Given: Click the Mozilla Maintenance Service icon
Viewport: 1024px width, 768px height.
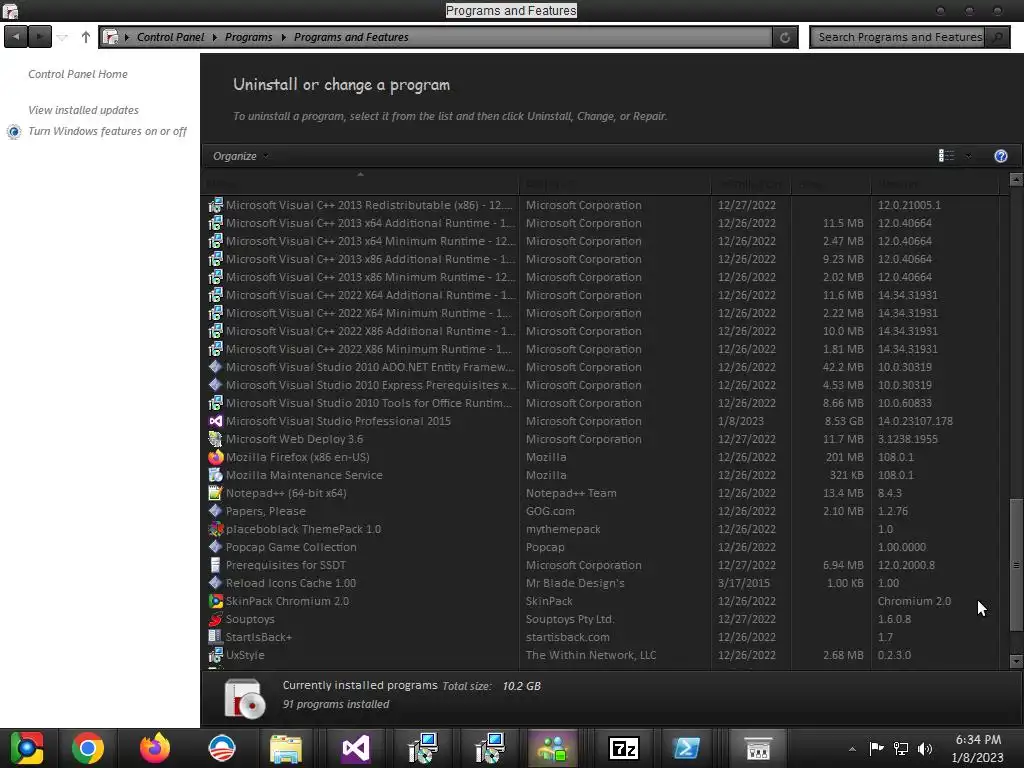Looking at the screenshot, I should point(216,475).
